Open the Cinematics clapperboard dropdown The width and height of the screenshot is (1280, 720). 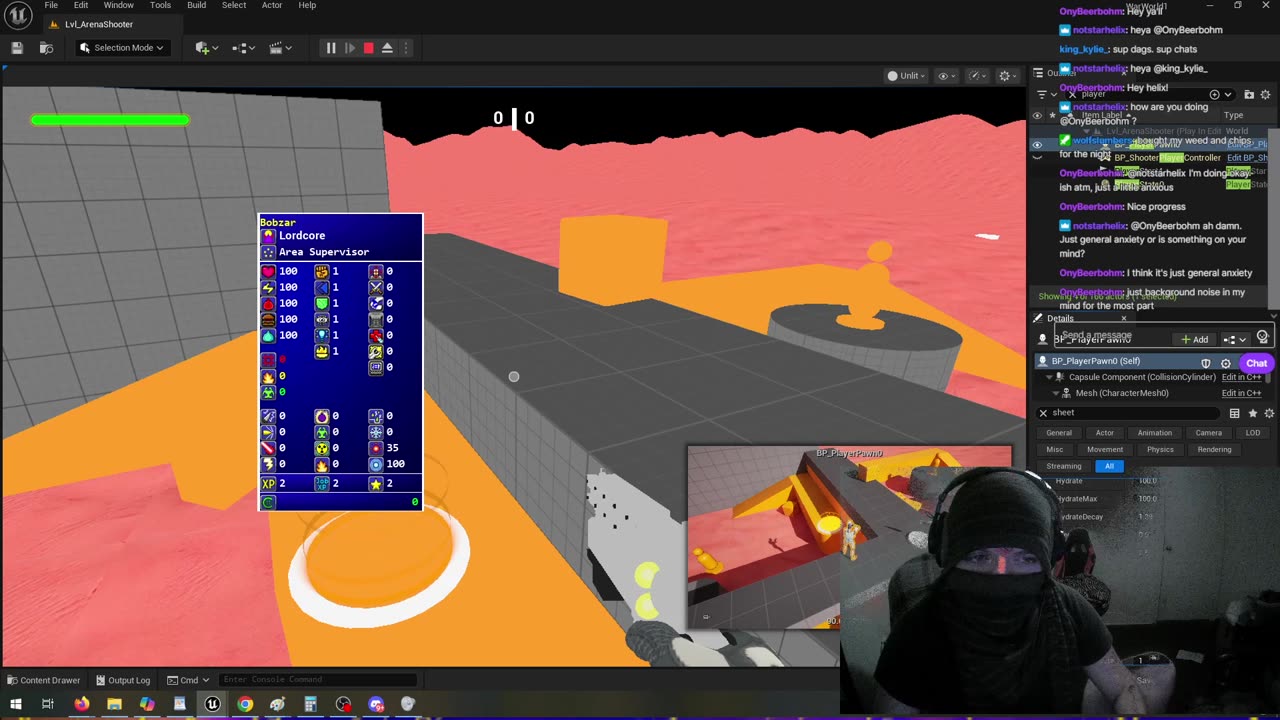[279, 48]
